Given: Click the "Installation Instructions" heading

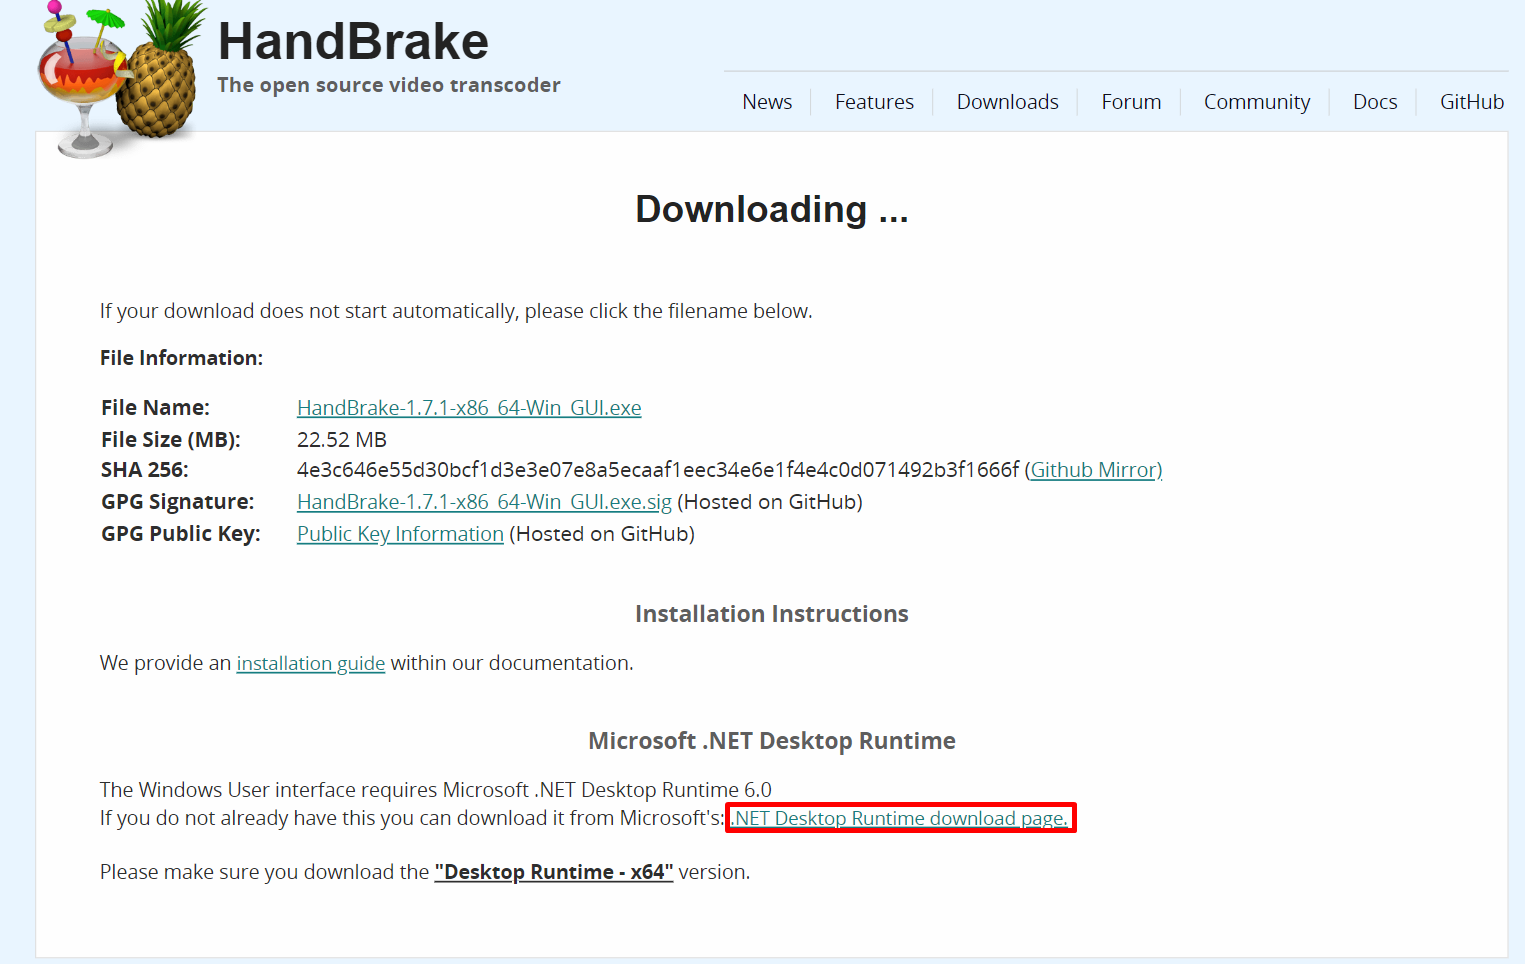Looking at the screenshot, I should tap(772, 614).
